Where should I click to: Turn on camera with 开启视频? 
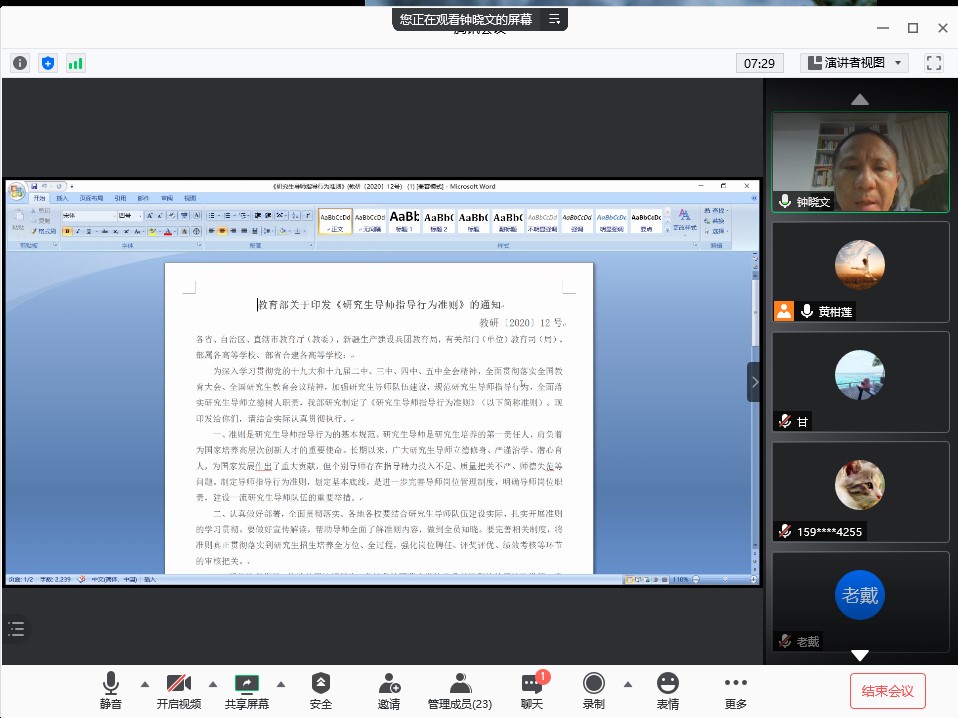(178, 690)
